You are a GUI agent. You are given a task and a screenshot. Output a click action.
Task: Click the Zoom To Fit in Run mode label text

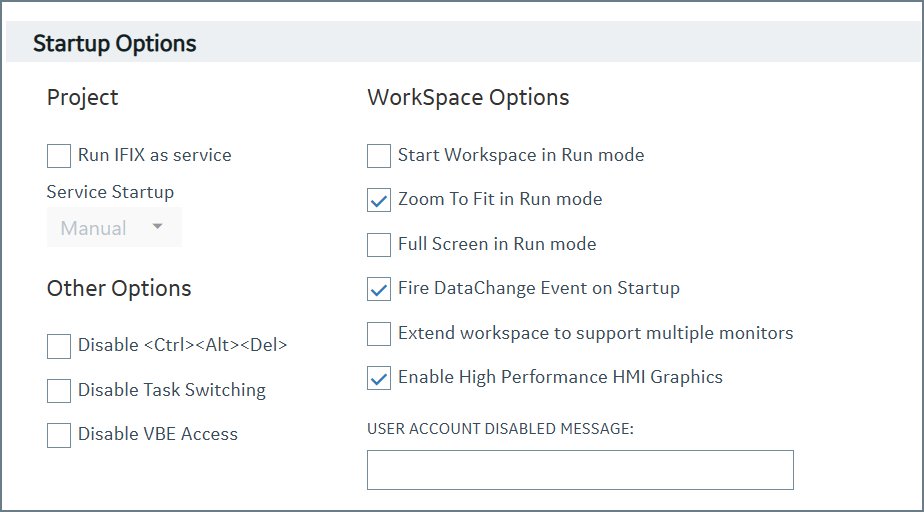[x=500, y=199]
